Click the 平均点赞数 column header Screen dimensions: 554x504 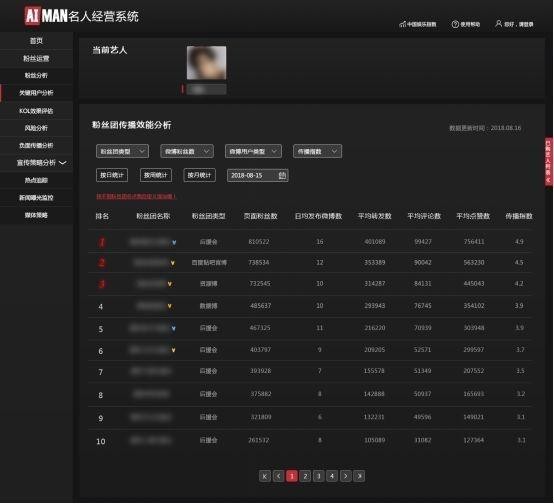(x=473, y=216)
